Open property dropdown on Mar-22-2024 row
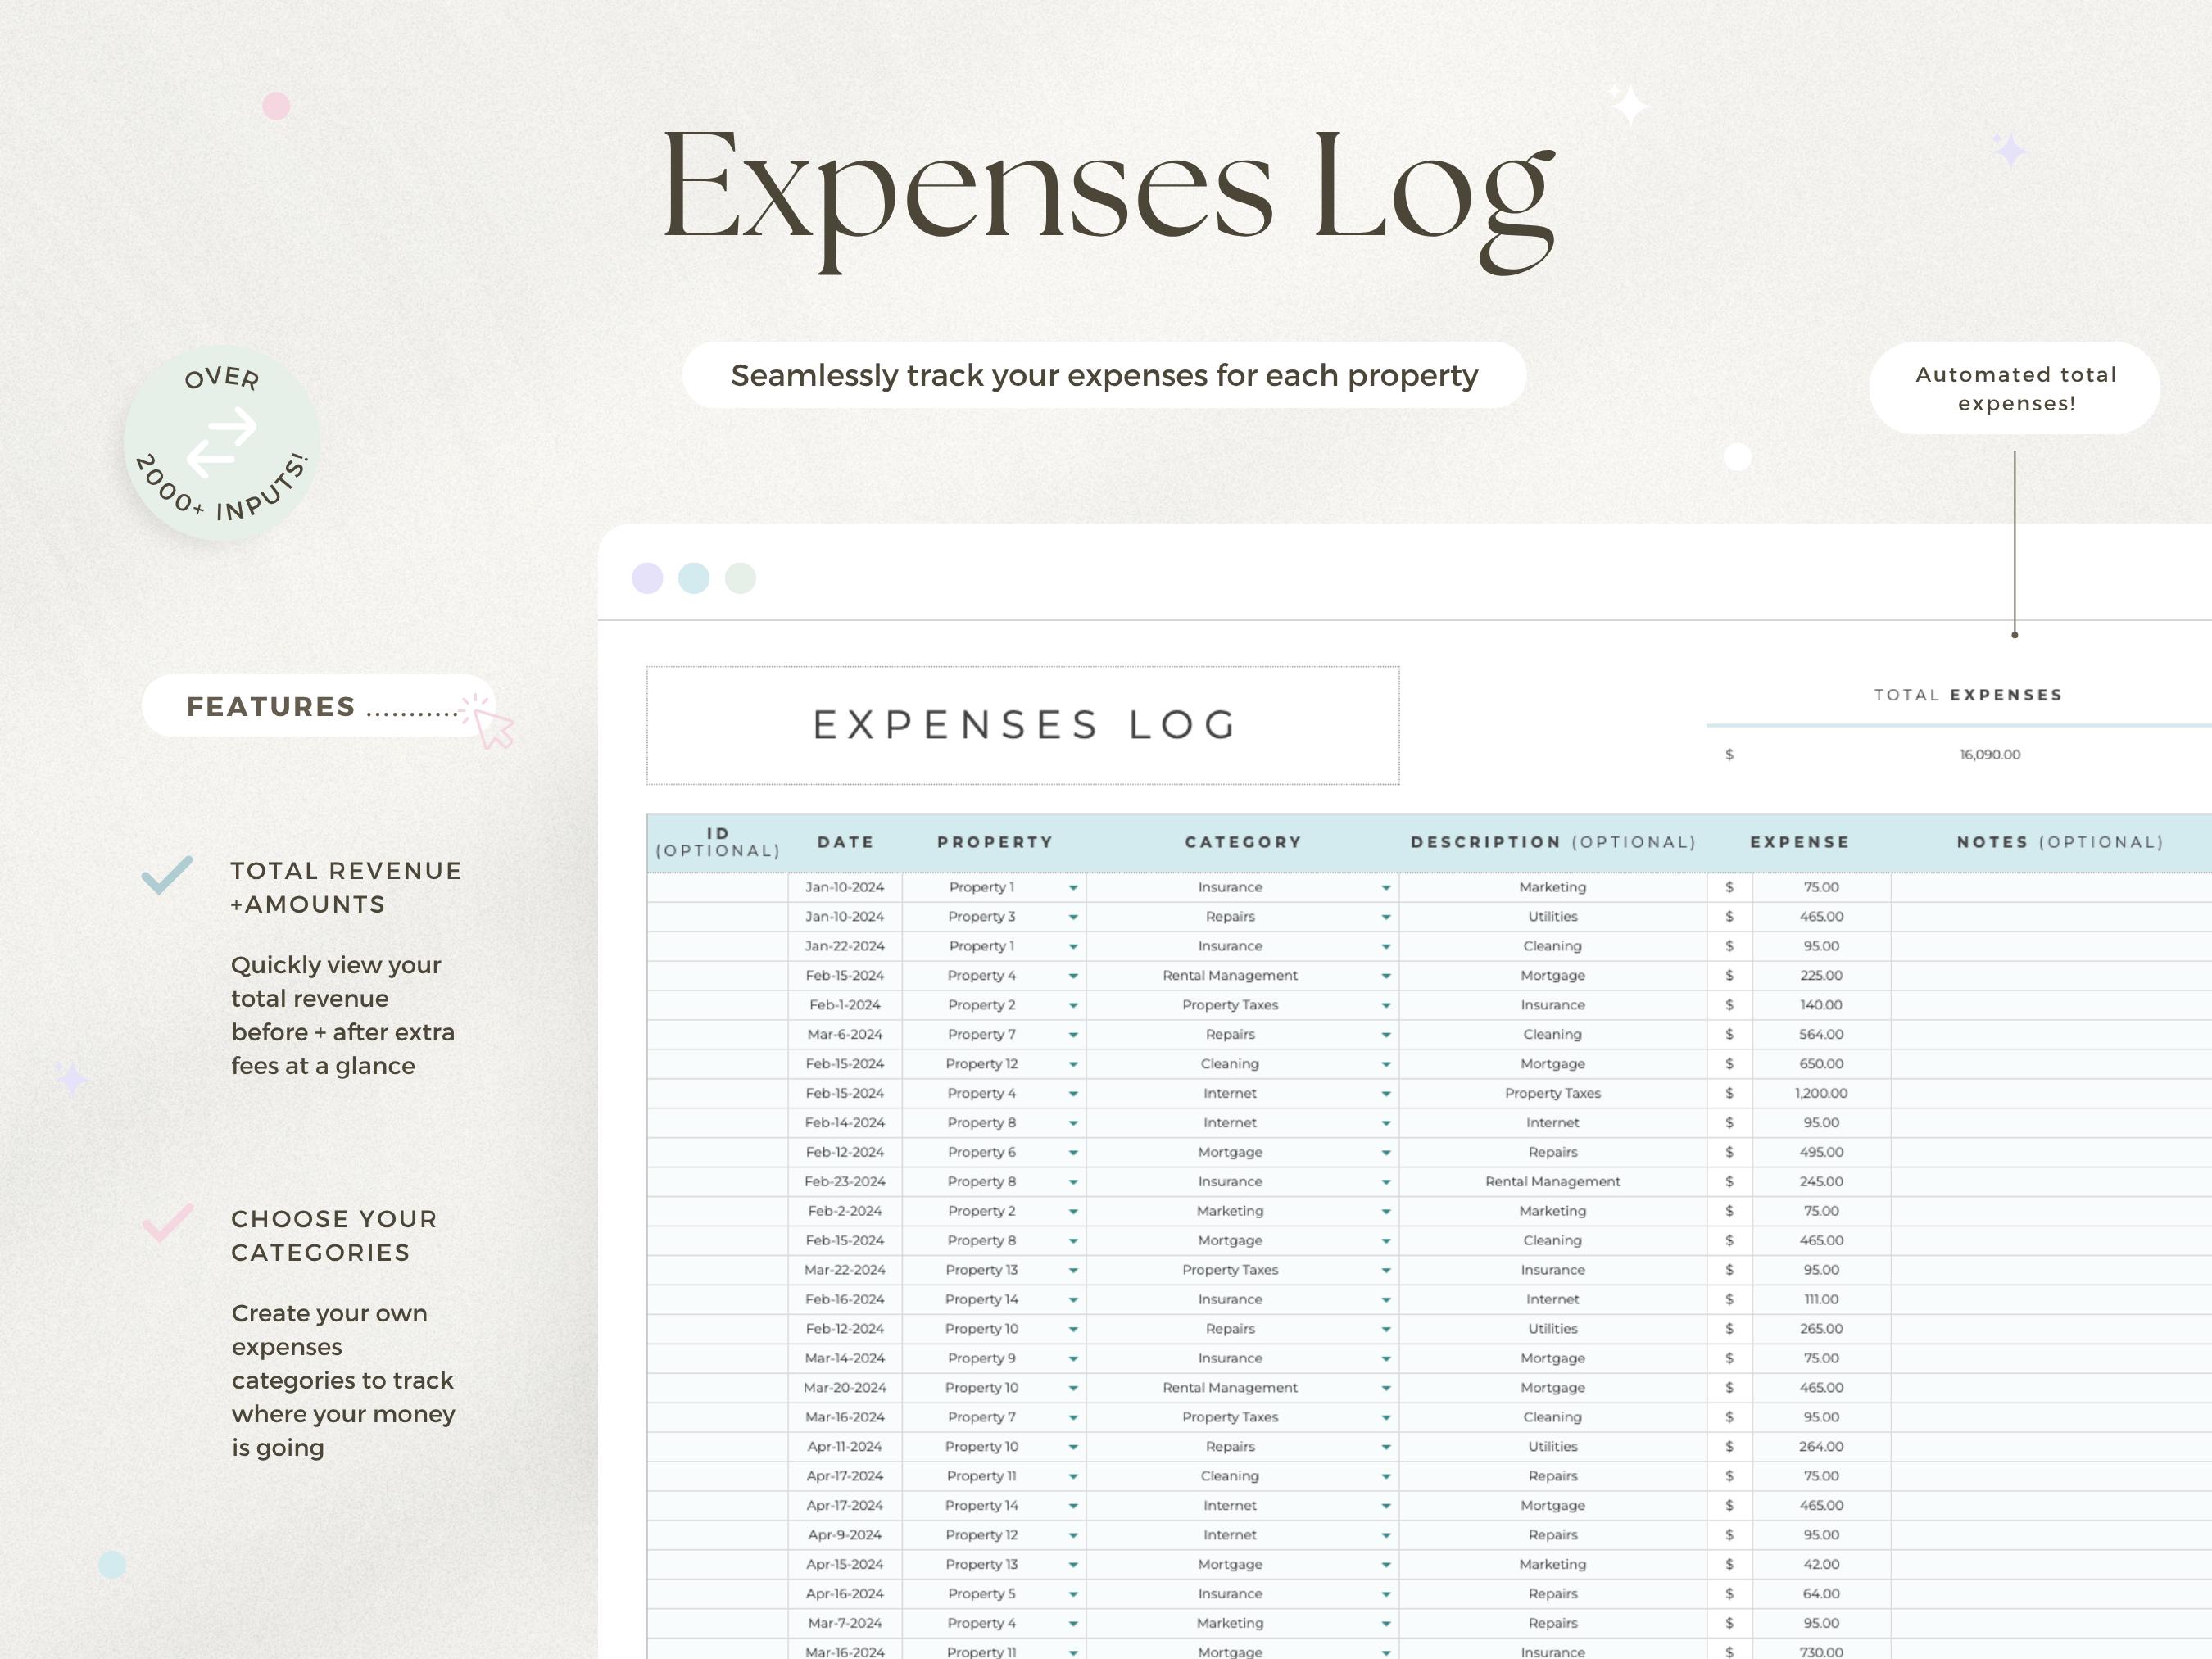This screenshot has height=1659, width=2212. (1073, 1270)
